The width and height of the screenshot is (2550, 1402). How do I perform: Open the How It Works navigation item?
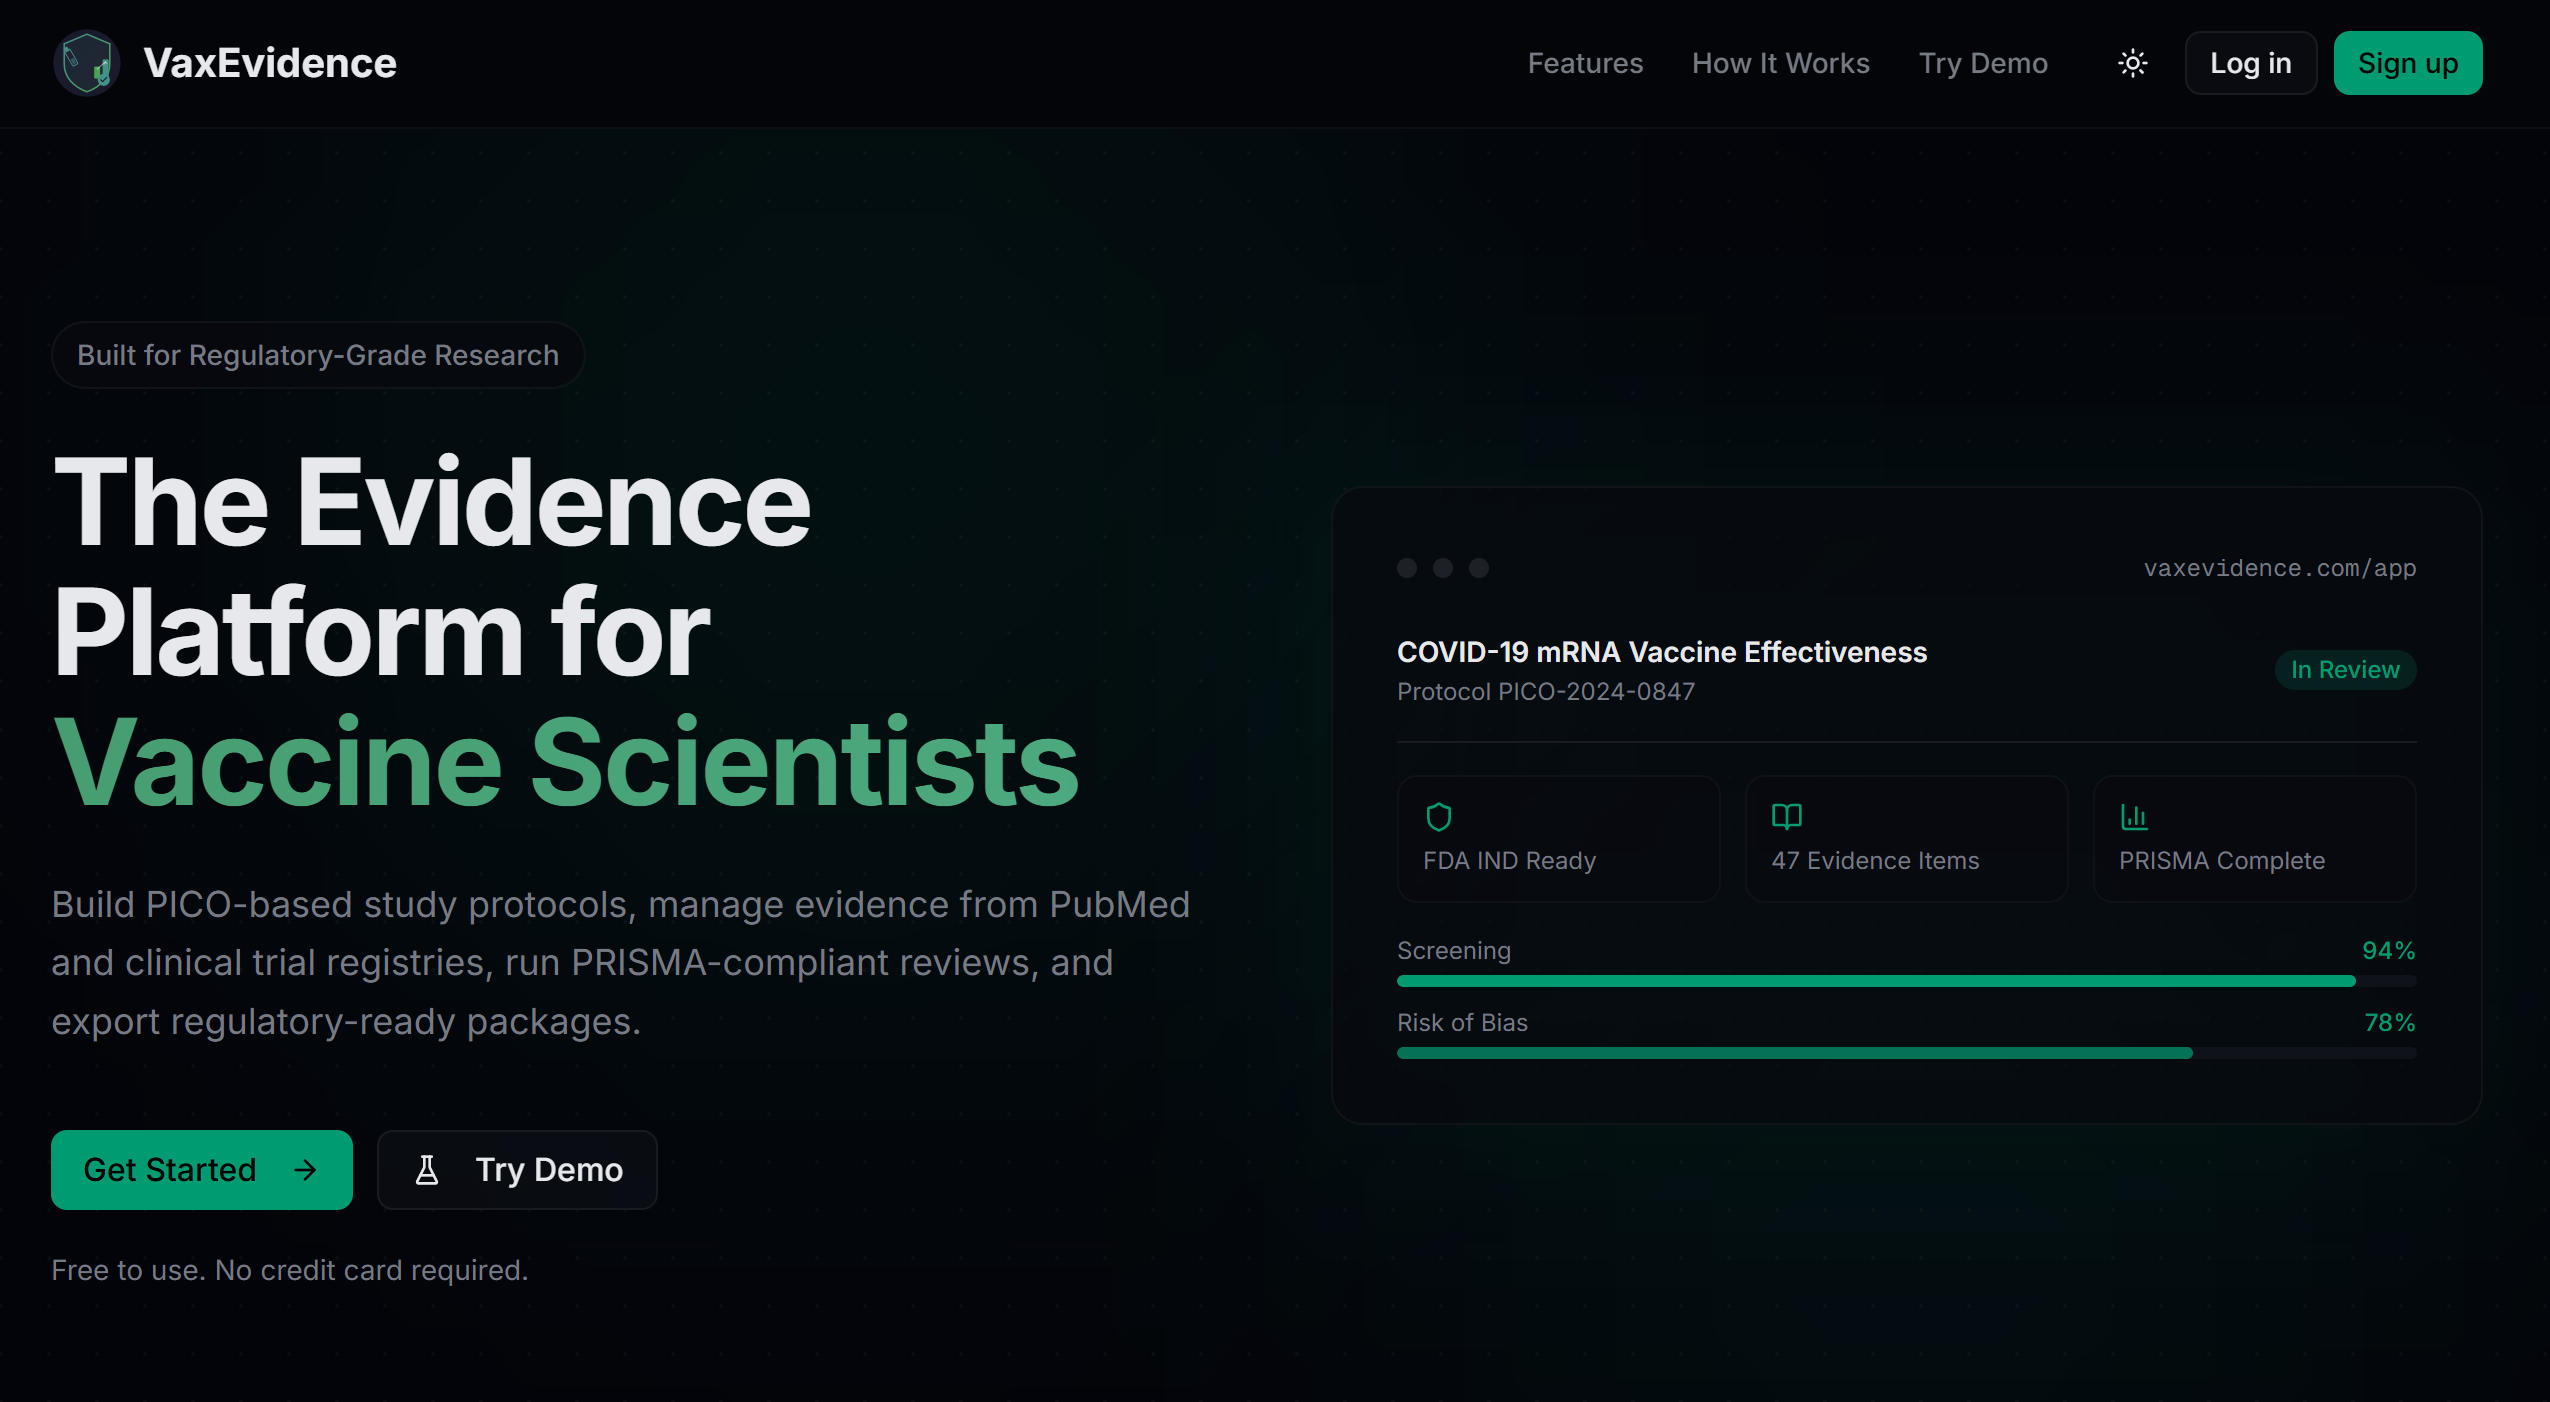1781,63
